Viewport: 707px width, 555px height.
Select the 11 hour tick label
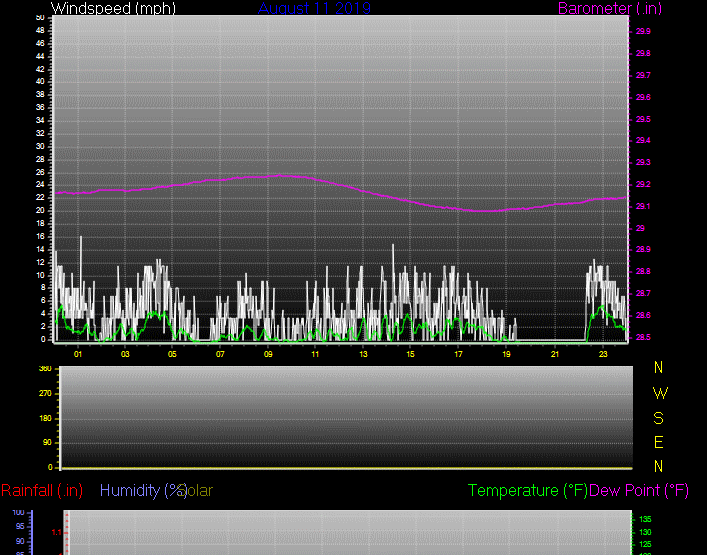click(315, 354)
